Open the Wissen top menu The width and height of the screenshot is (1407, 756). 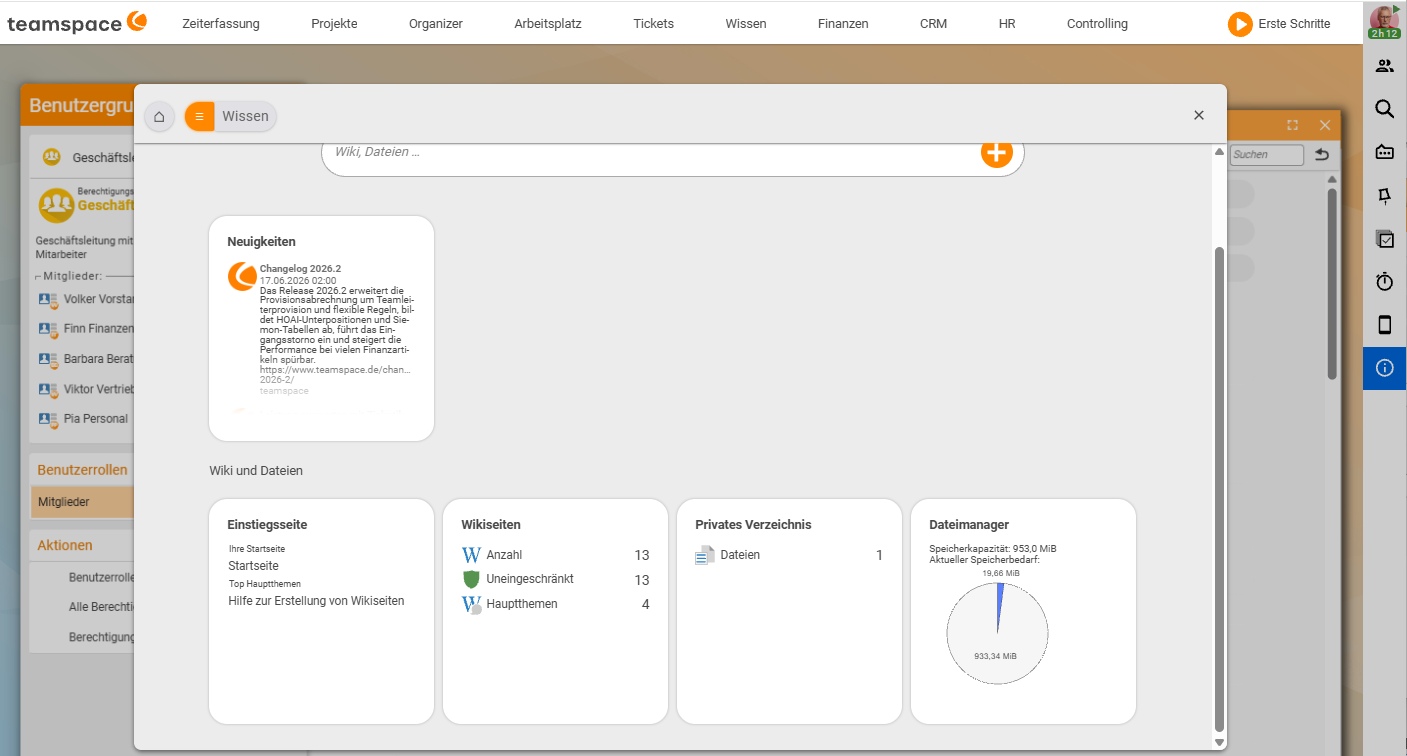click(746, 24)
